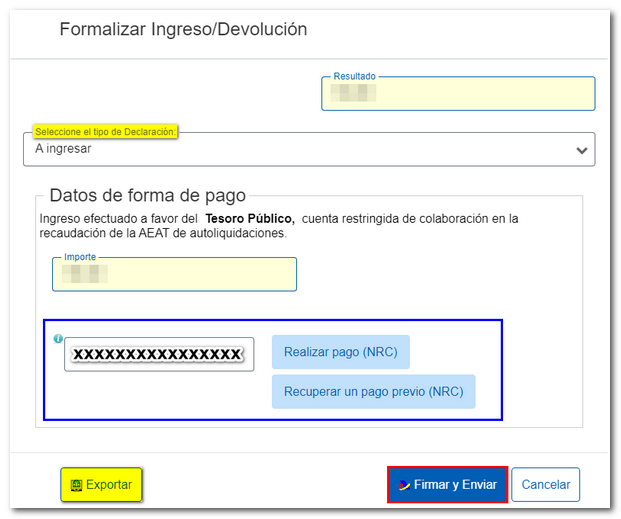Click the 'recaudación de la AEAT' description line

(163, 233)
